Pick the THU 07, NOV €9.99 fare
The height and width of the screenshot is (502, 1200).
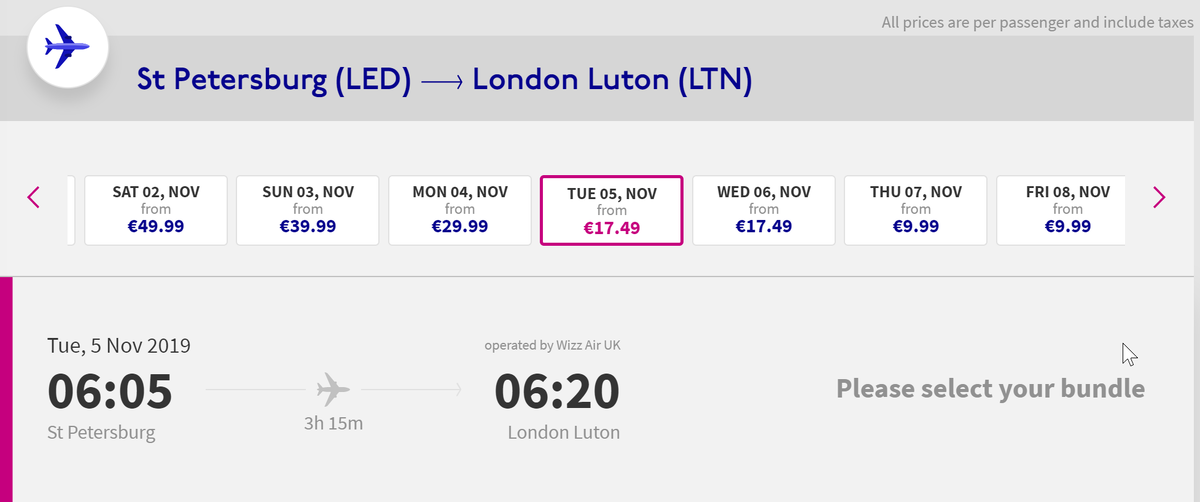click(916, 210)
